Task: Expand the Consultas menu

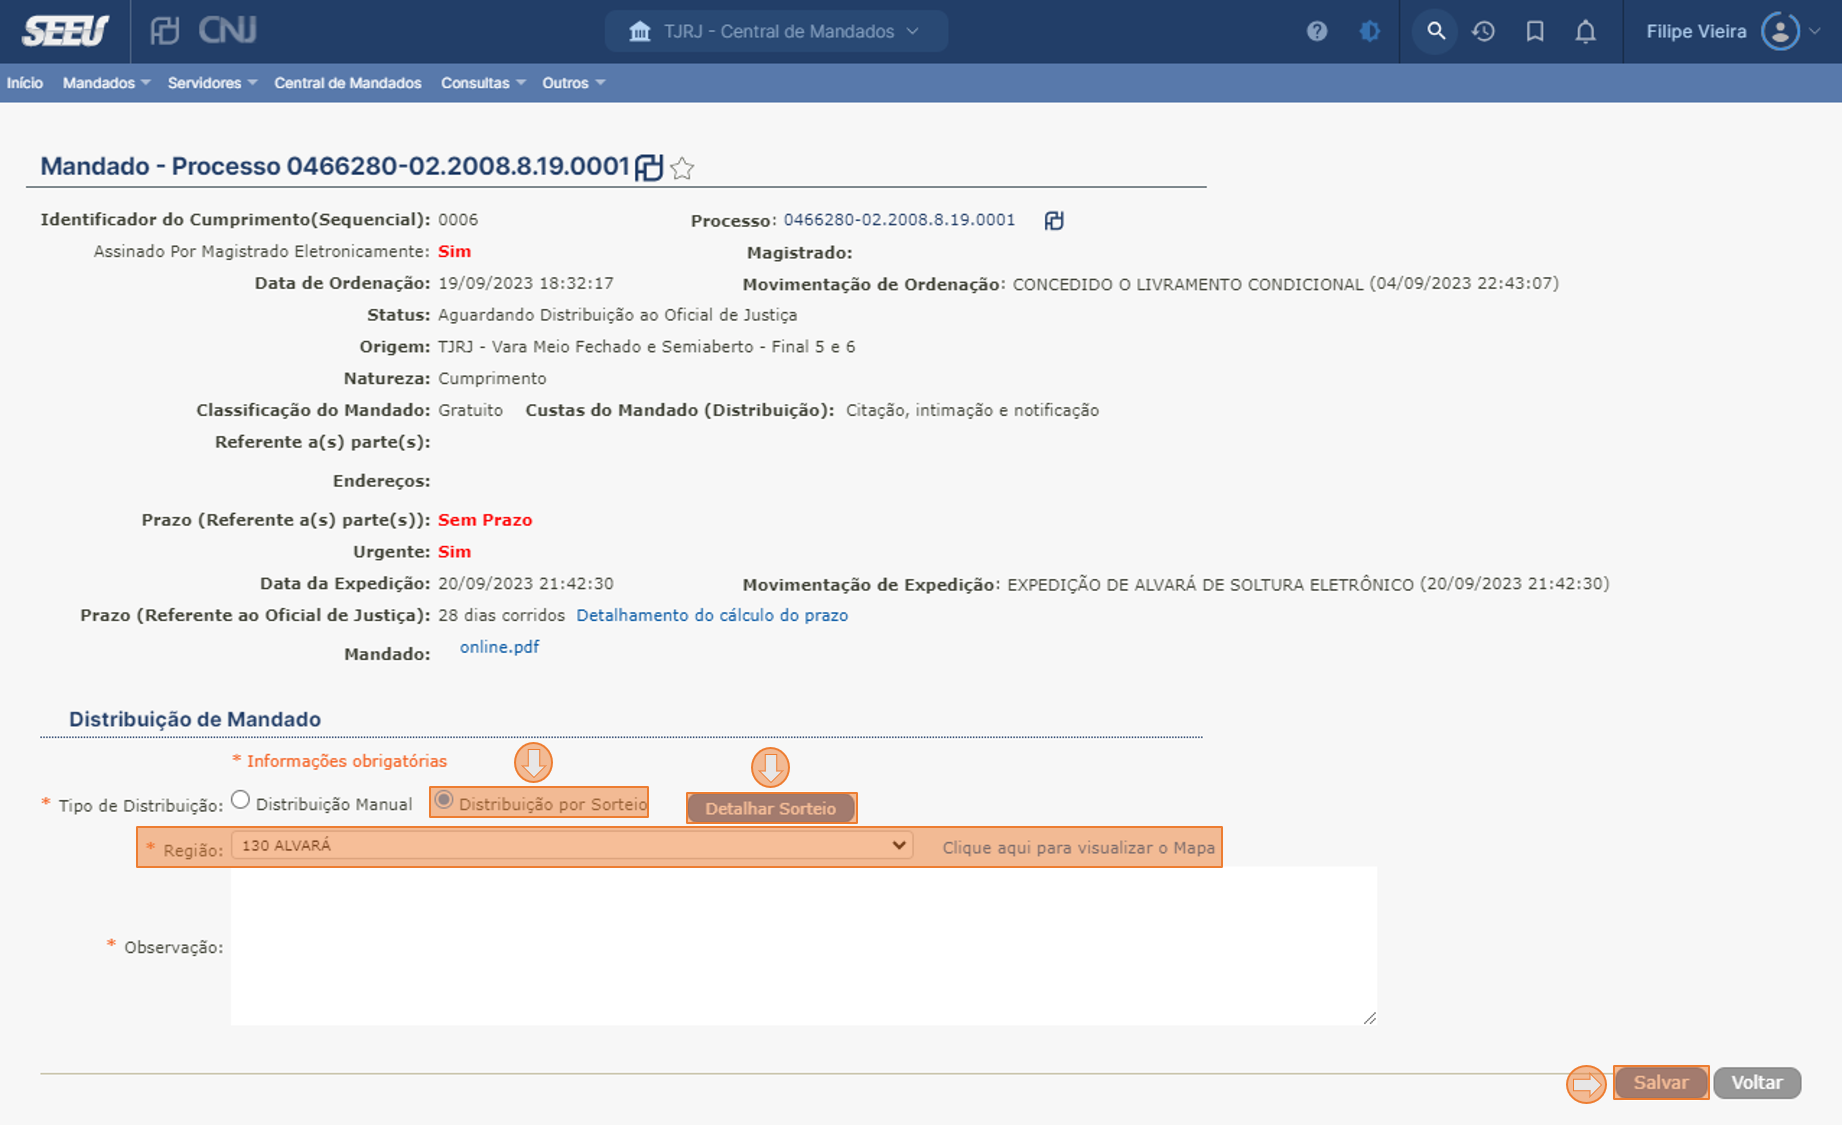Action: (483, 83)
